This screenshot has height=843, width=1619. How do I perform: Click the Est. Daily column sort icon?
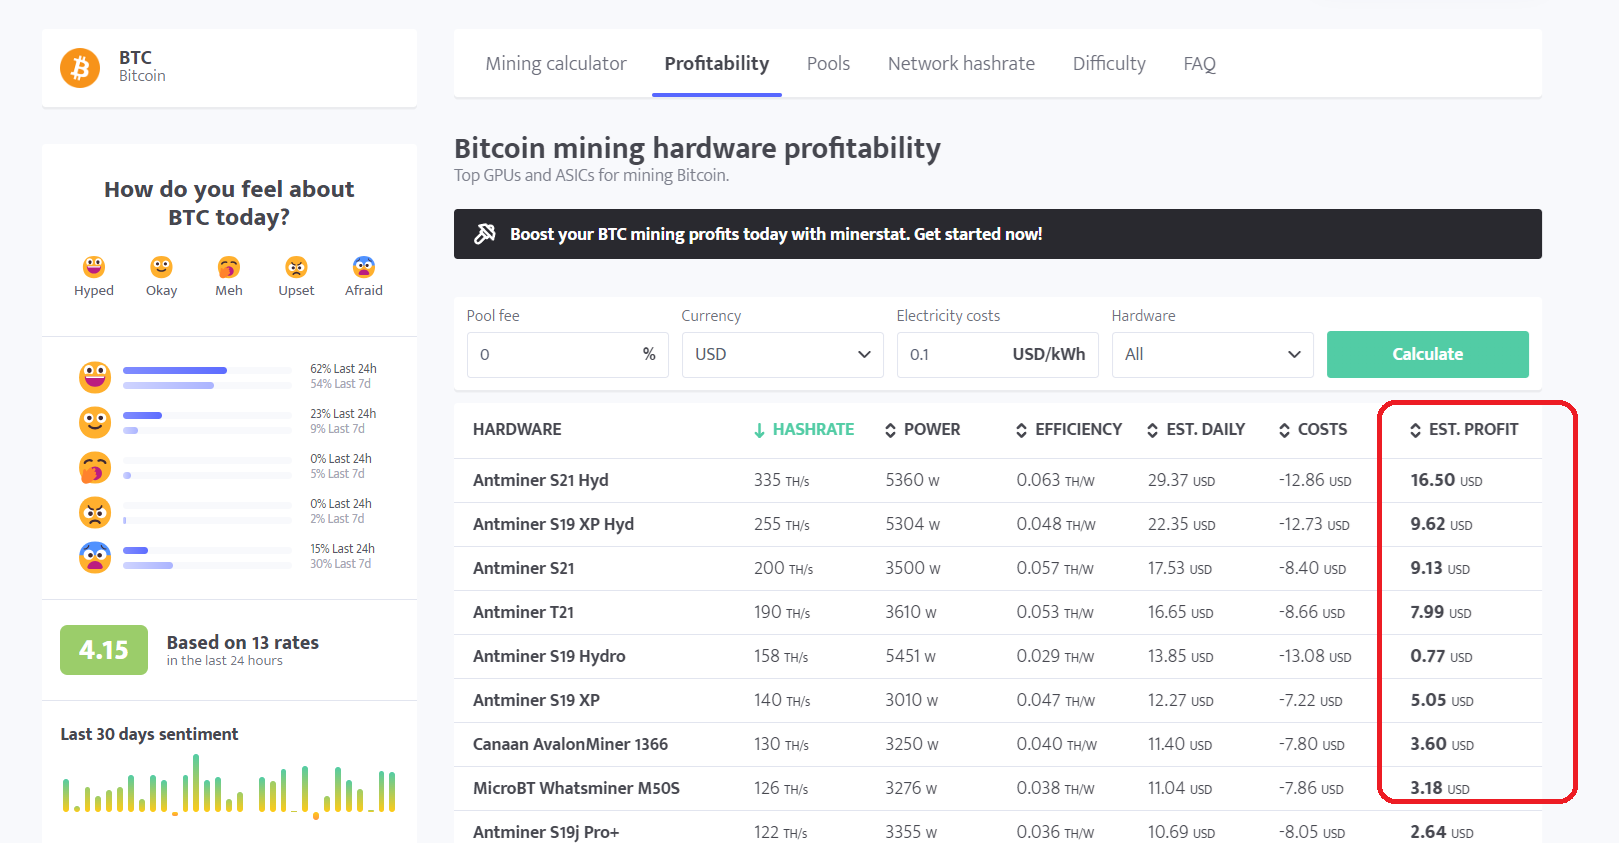tap(1153, 430)
